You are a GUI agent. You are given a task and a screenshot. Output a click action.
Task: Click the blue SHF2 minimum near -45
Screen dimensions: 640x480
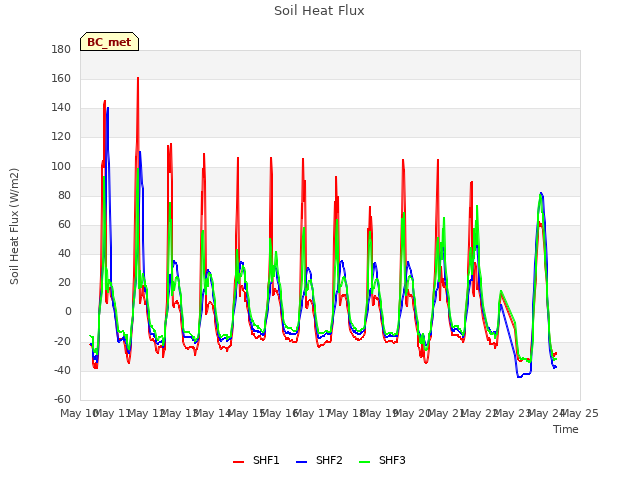(519, 377)
